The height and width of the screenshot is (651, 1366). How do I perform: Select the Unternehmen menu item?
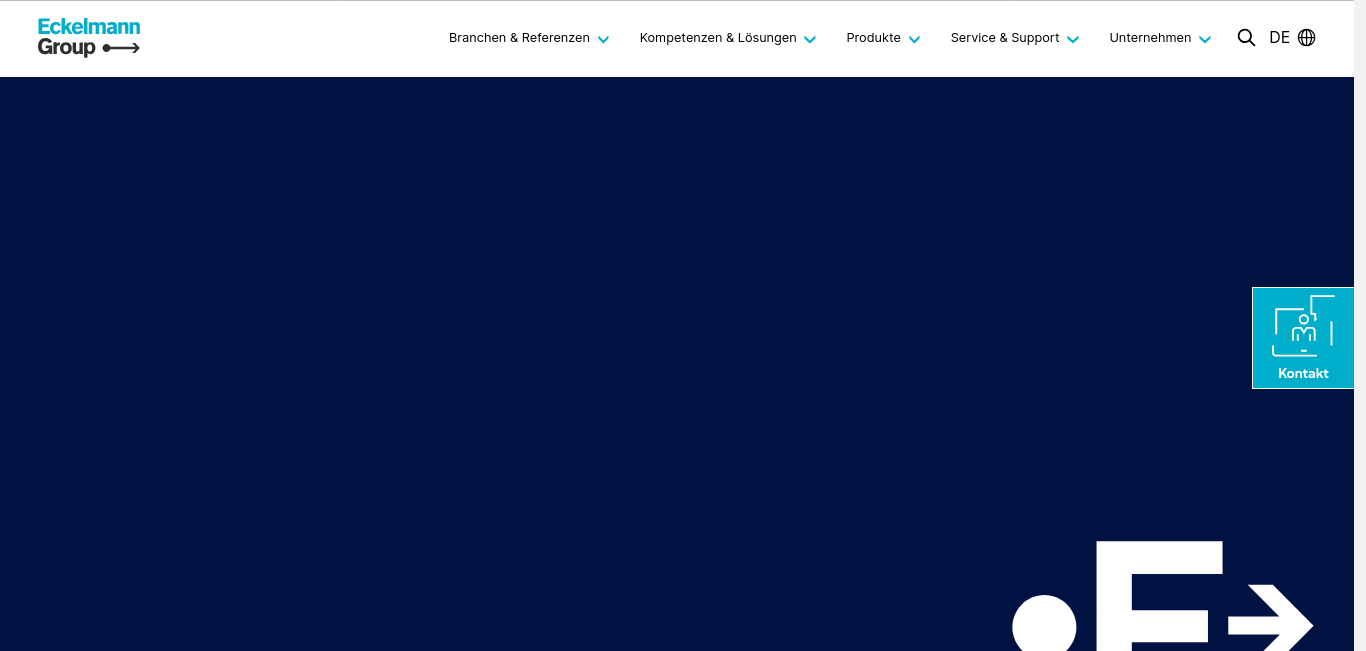pos(1150,38)
